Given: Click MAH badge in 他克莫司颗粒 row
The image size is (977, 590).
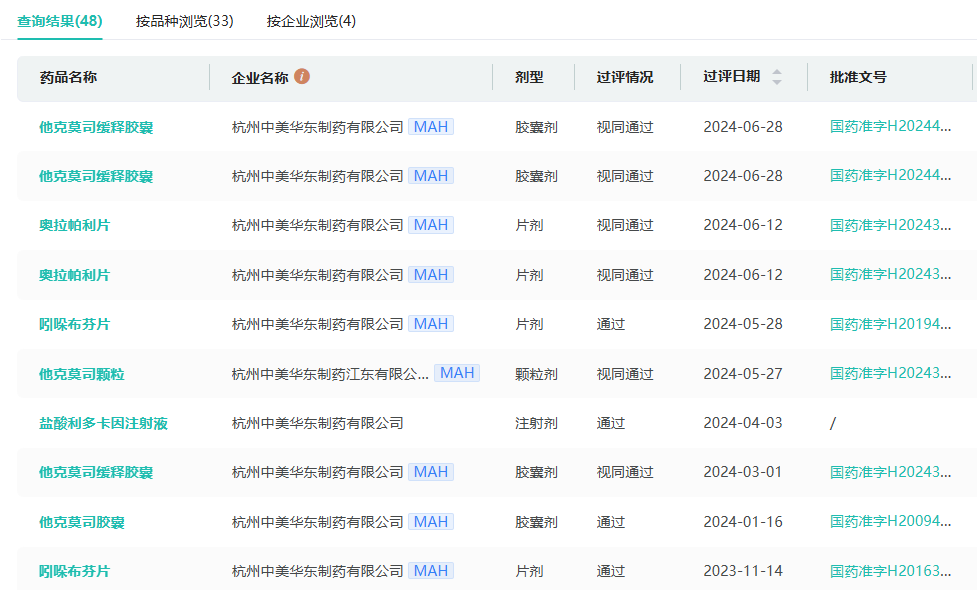Looking at the screenshot, I should 457,373.
